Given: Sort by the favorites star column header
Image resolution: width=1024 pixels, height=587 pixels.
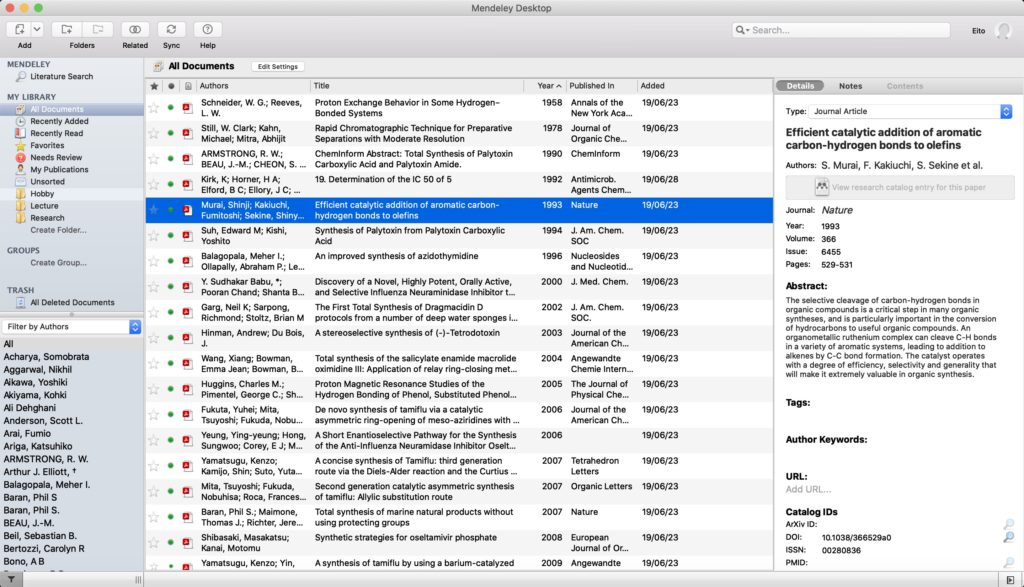Looking at the screenshot, I should (x=154, y=86).
